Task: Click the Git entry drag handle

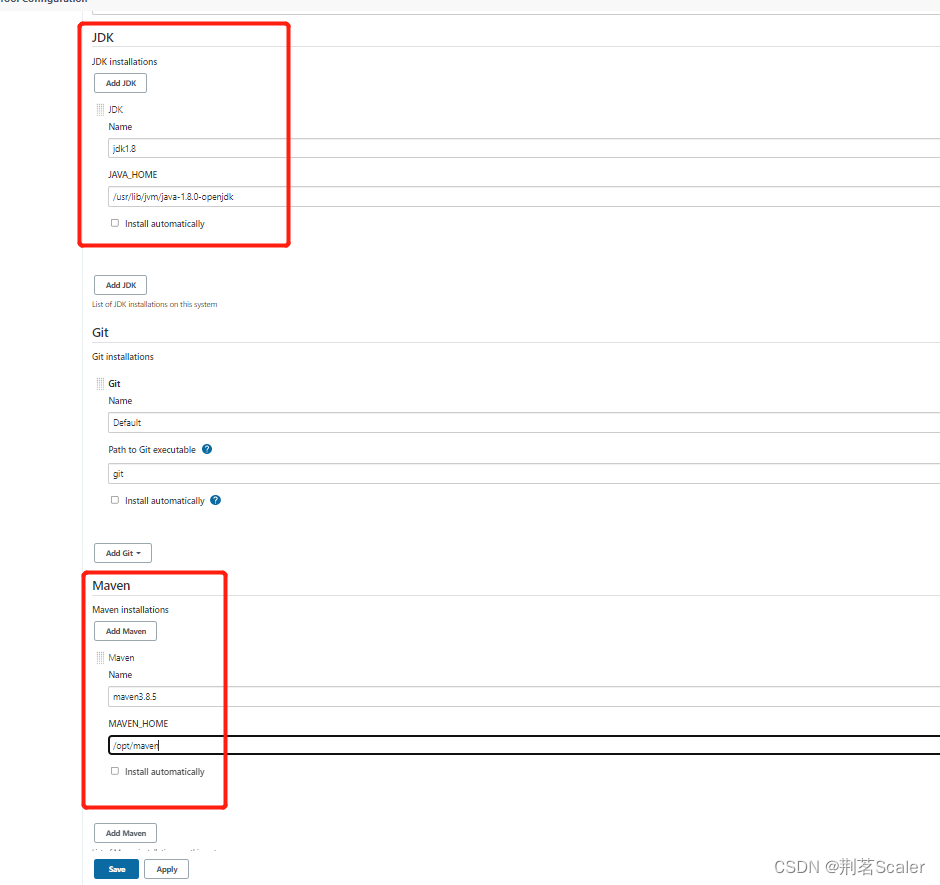Action: click(100, 384)
